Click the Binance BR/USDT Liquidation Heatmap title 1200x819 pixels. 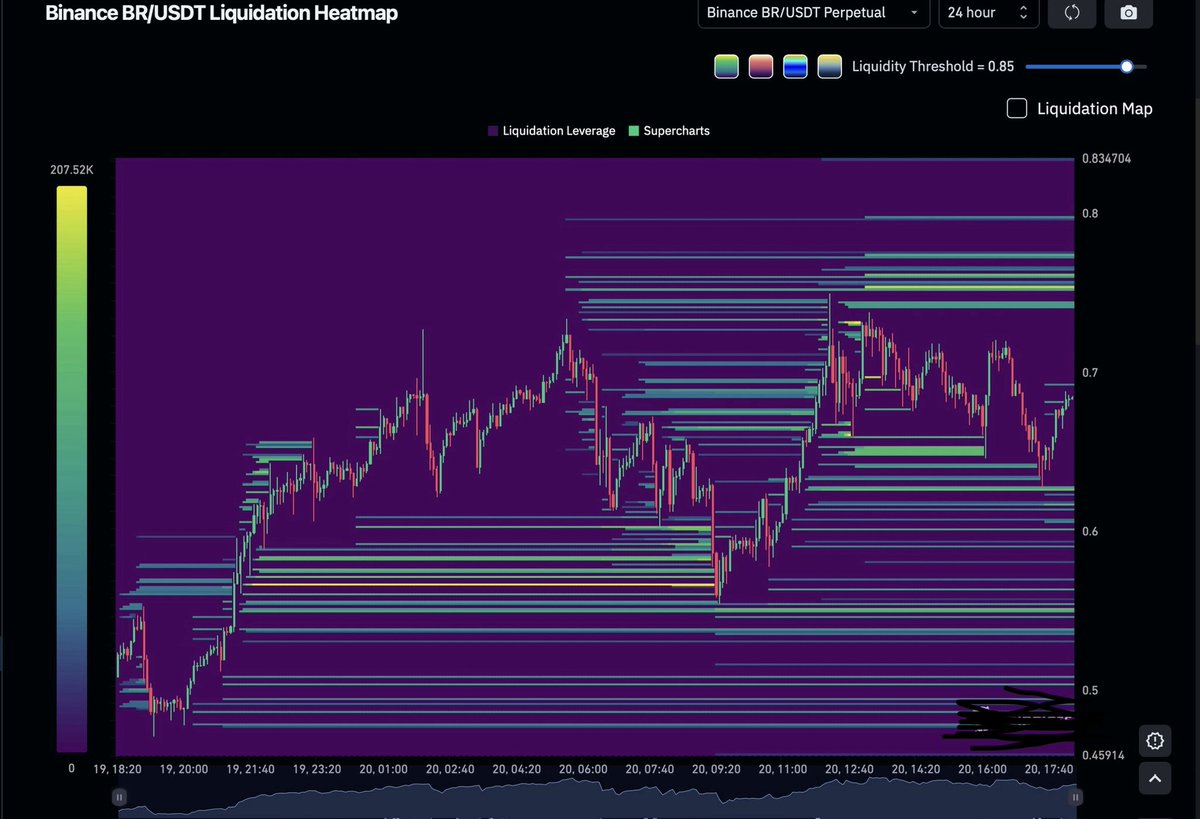pyautogui.click(x=221, y=13)
